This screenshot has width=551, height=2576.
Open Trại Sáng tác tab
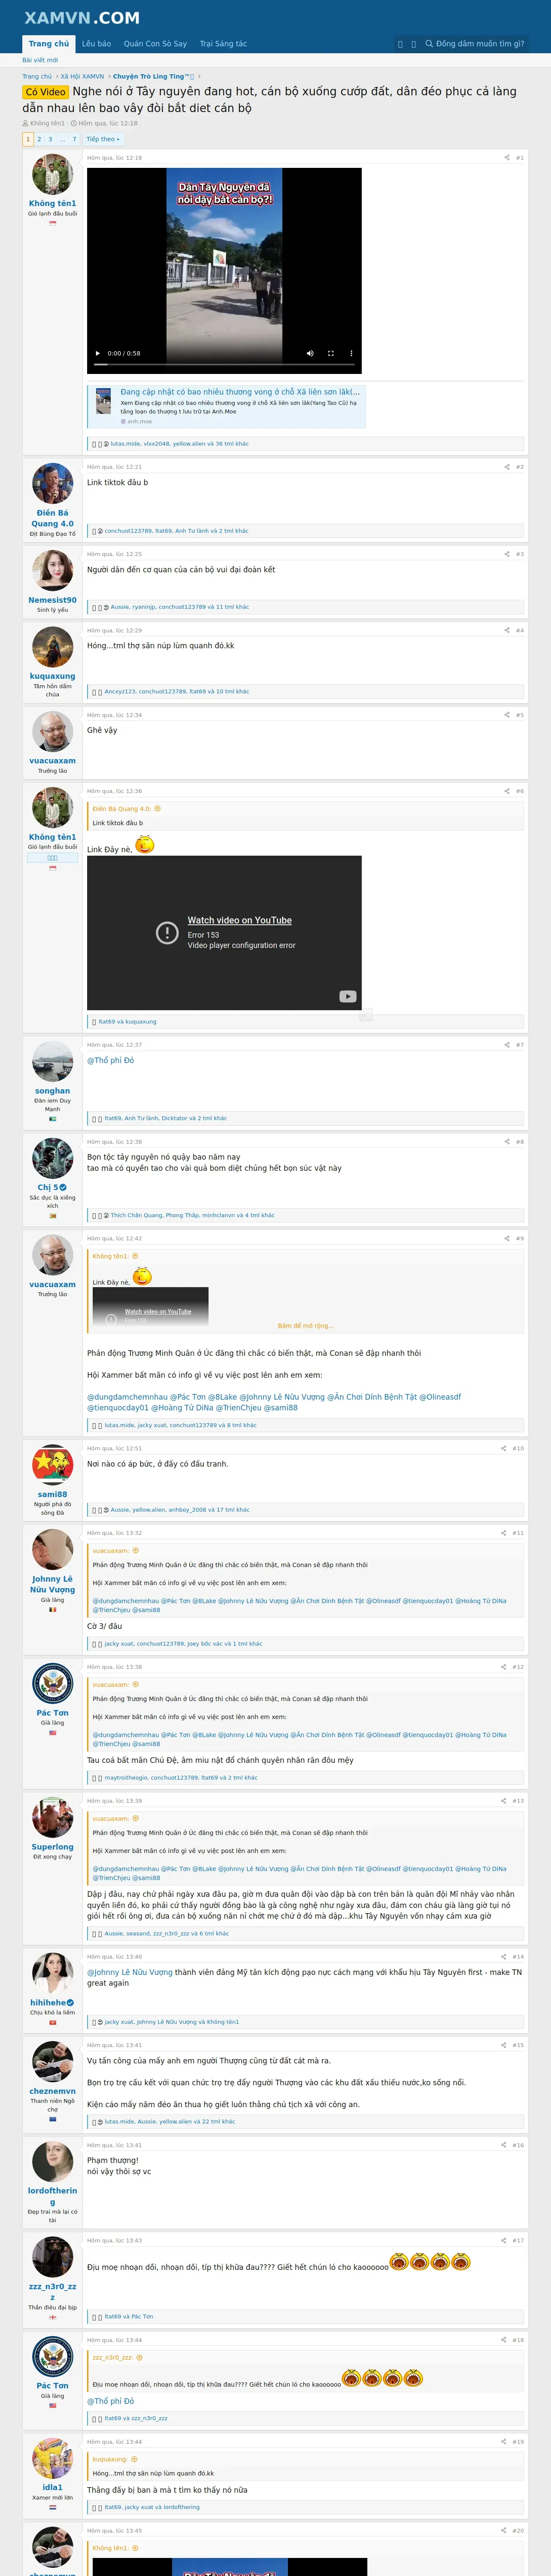click(x=223, y=44)
